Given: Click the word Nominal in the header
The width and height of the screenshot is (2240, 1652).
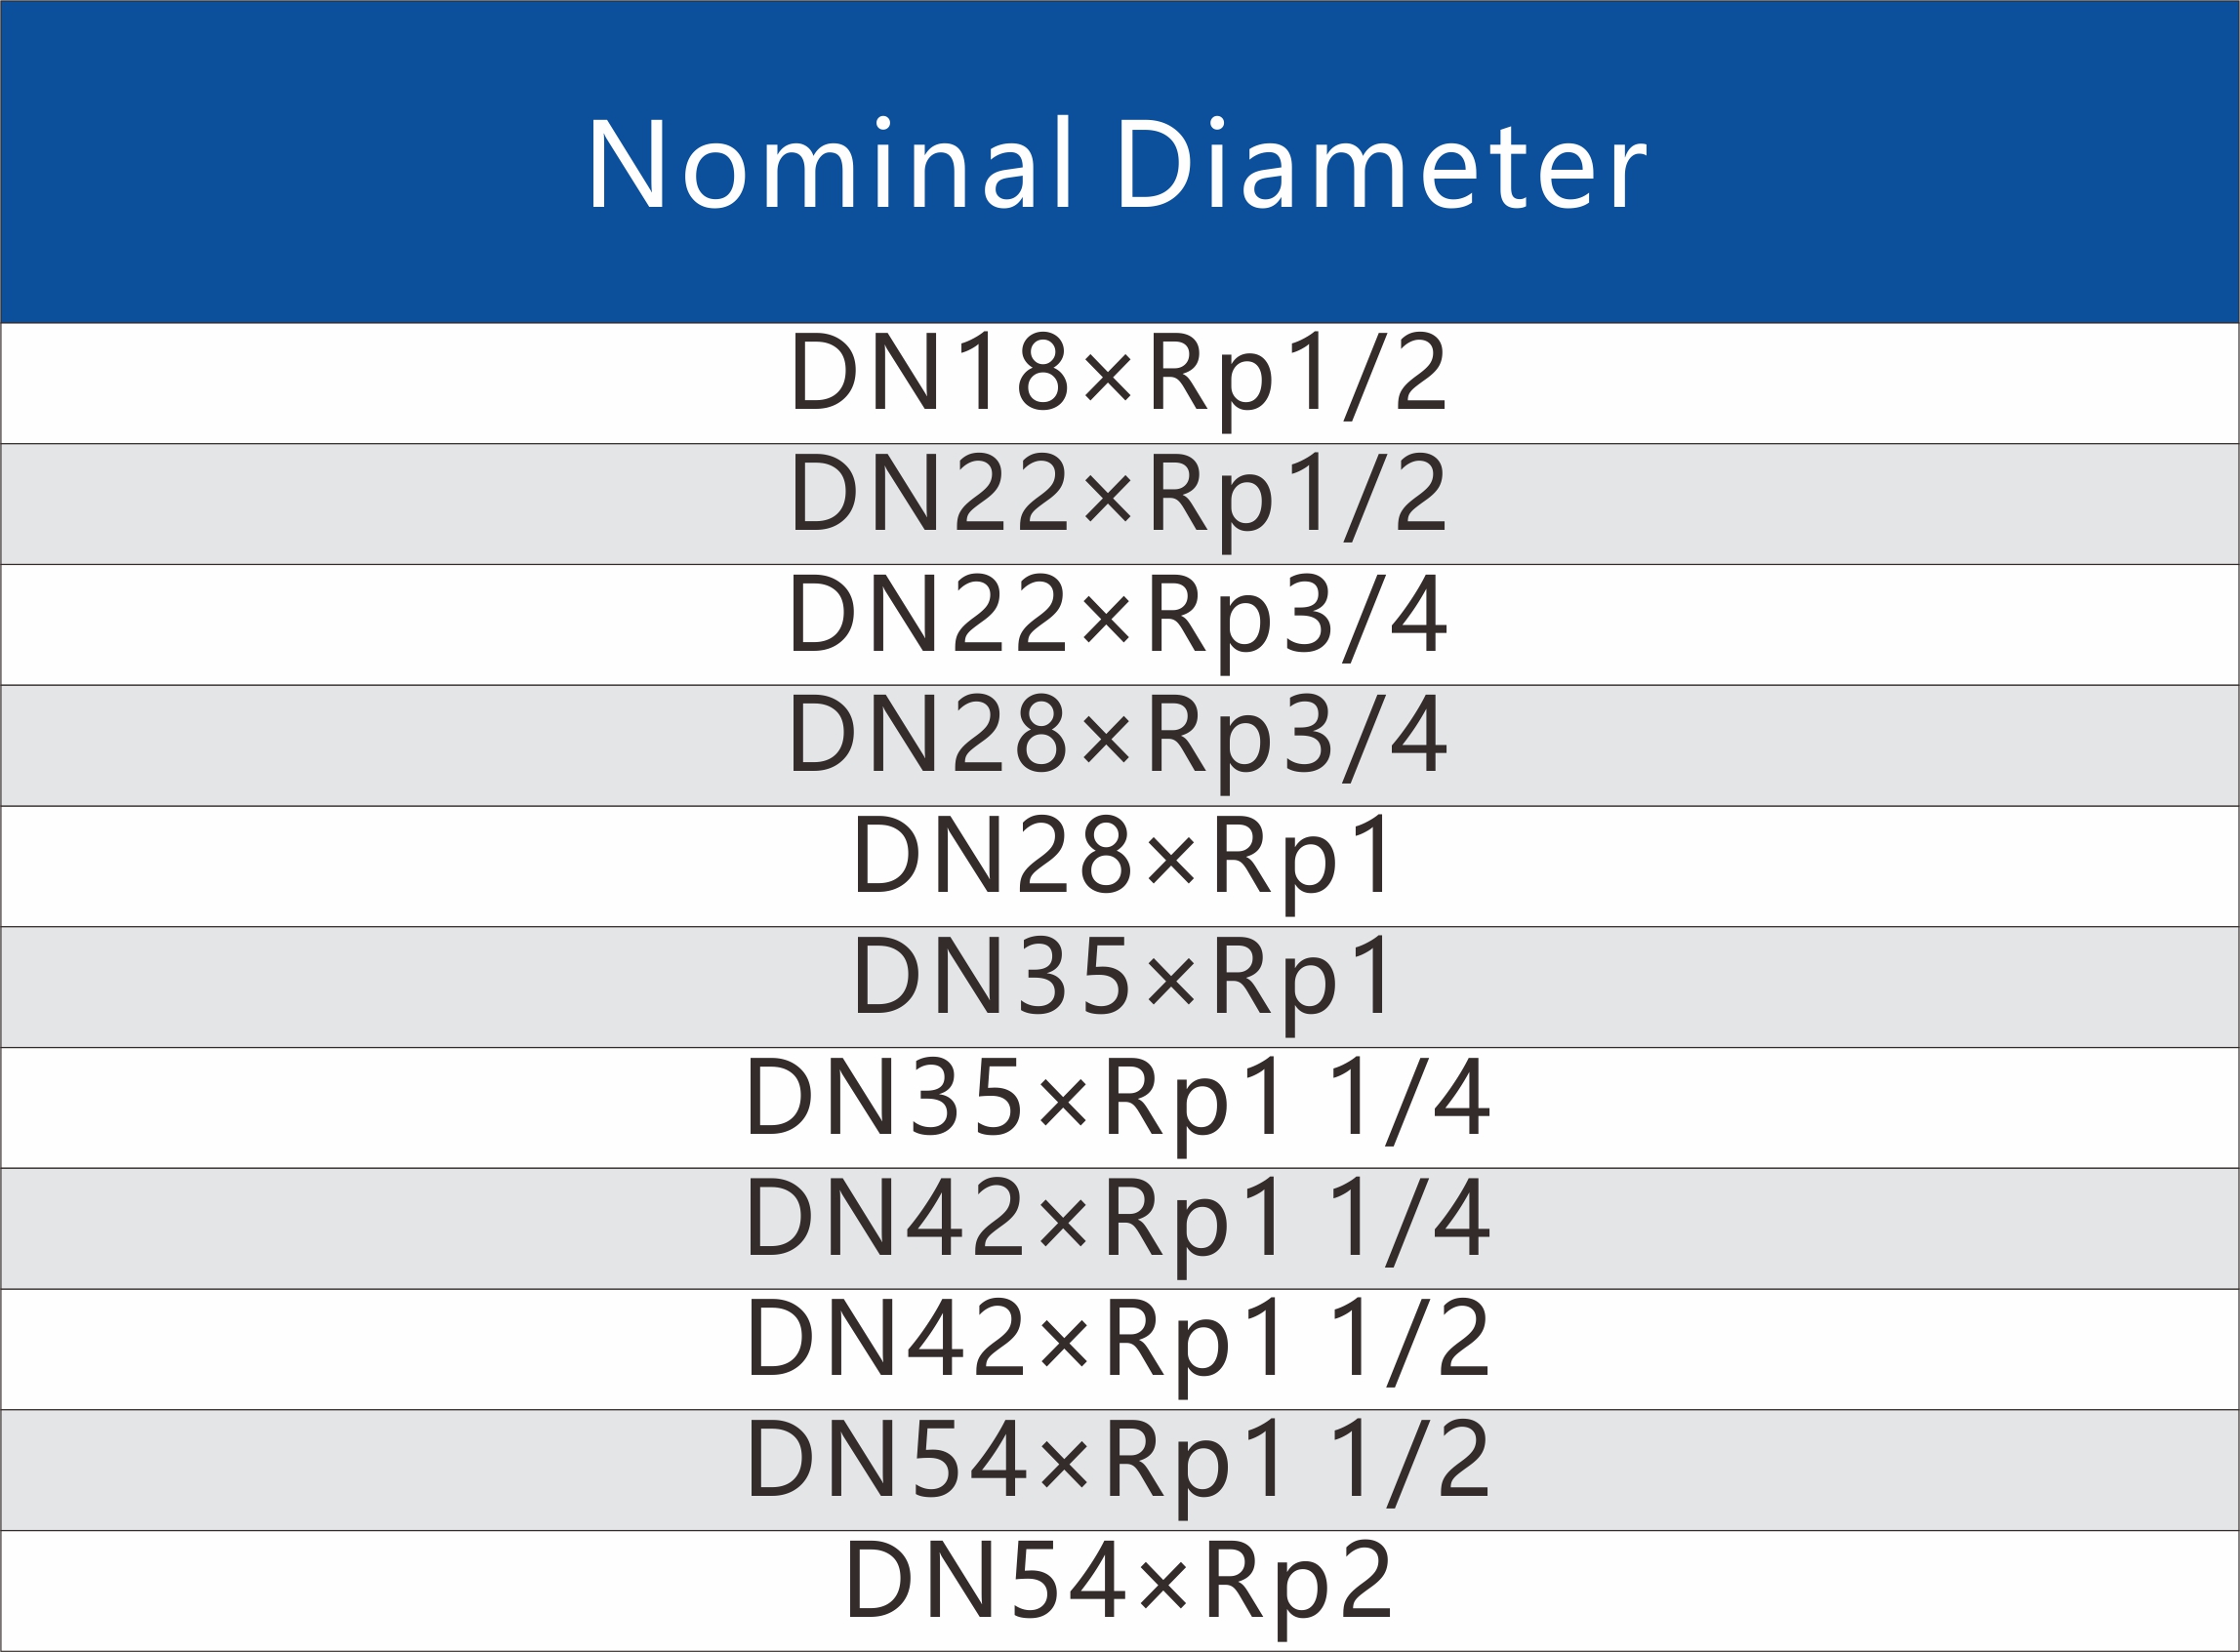Looking at the screenshot, I should [830, 162].
